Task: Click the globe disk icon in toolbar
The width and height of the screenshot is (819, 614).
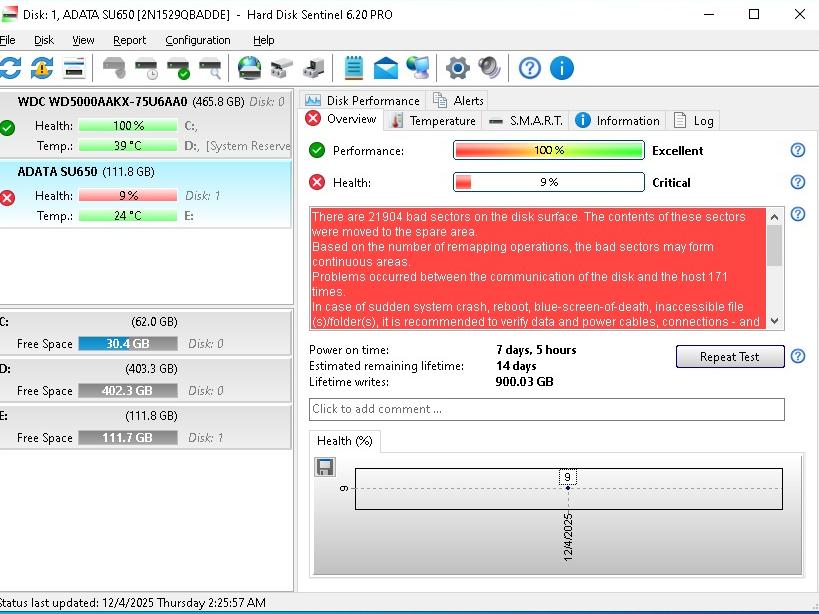Action: click(x=249, y=68)
